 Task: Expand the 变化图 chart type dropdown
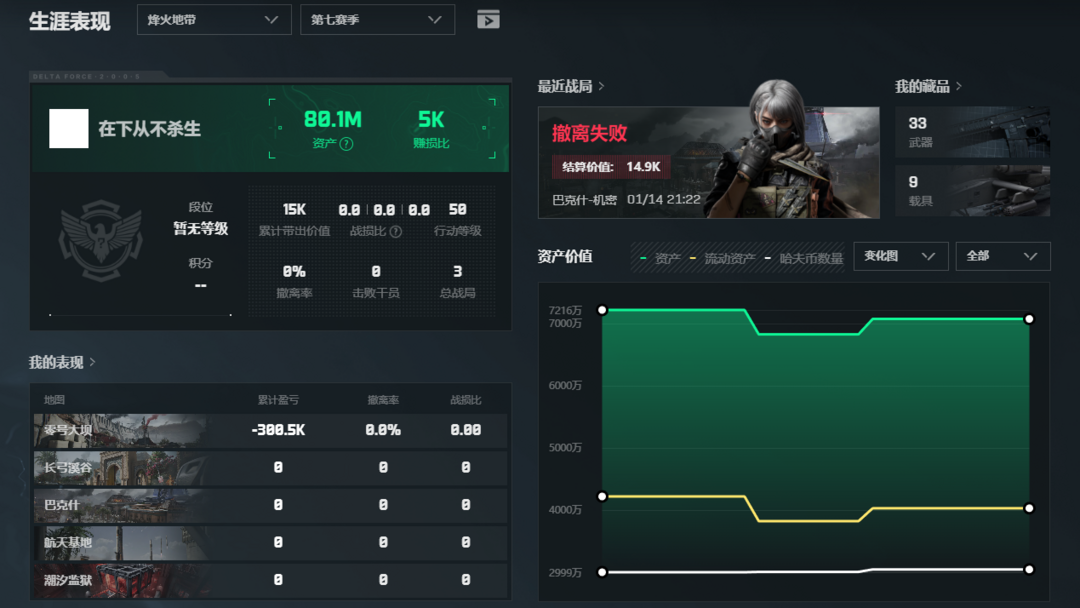click(x=900, y=256)
